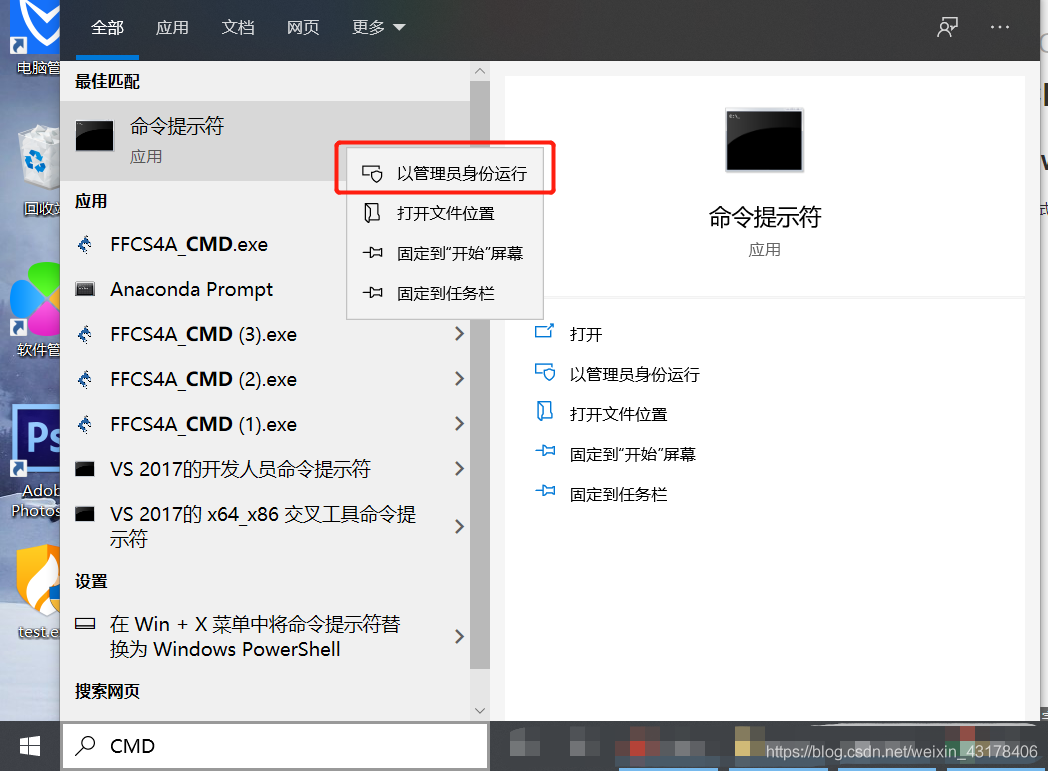Click the shield icon in context menu
The height and width of the screenshot is (771, 1048).
point(372,174)
